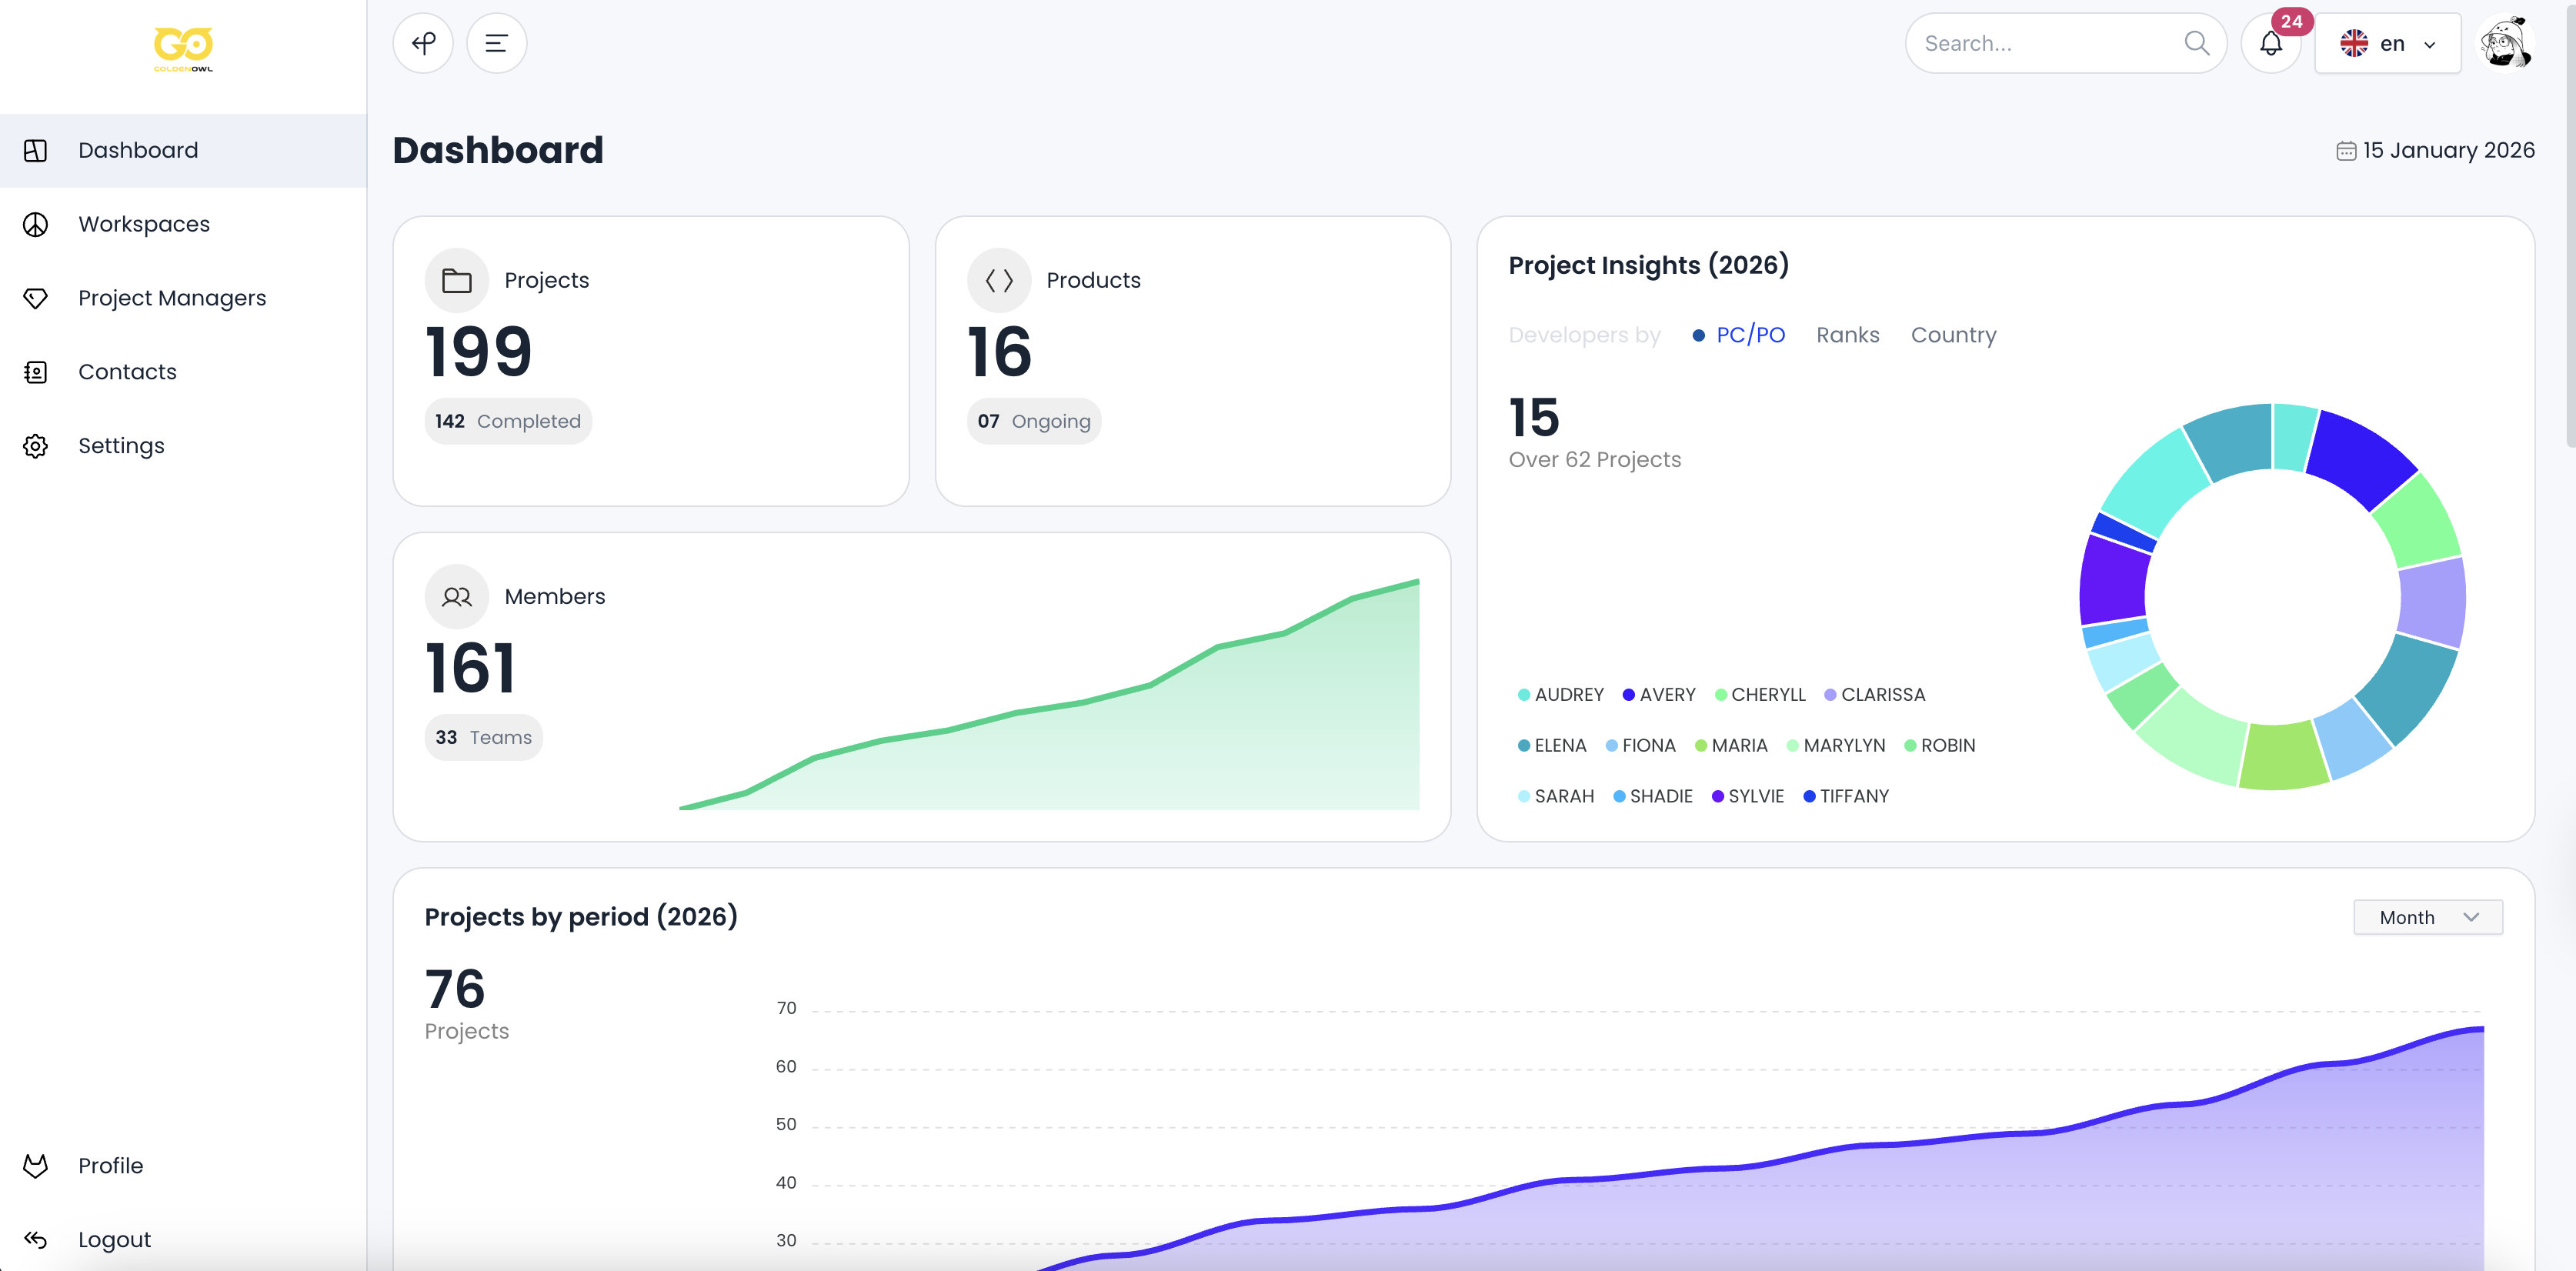Open the user avatar profile picture

click(x=2504, y=43)
